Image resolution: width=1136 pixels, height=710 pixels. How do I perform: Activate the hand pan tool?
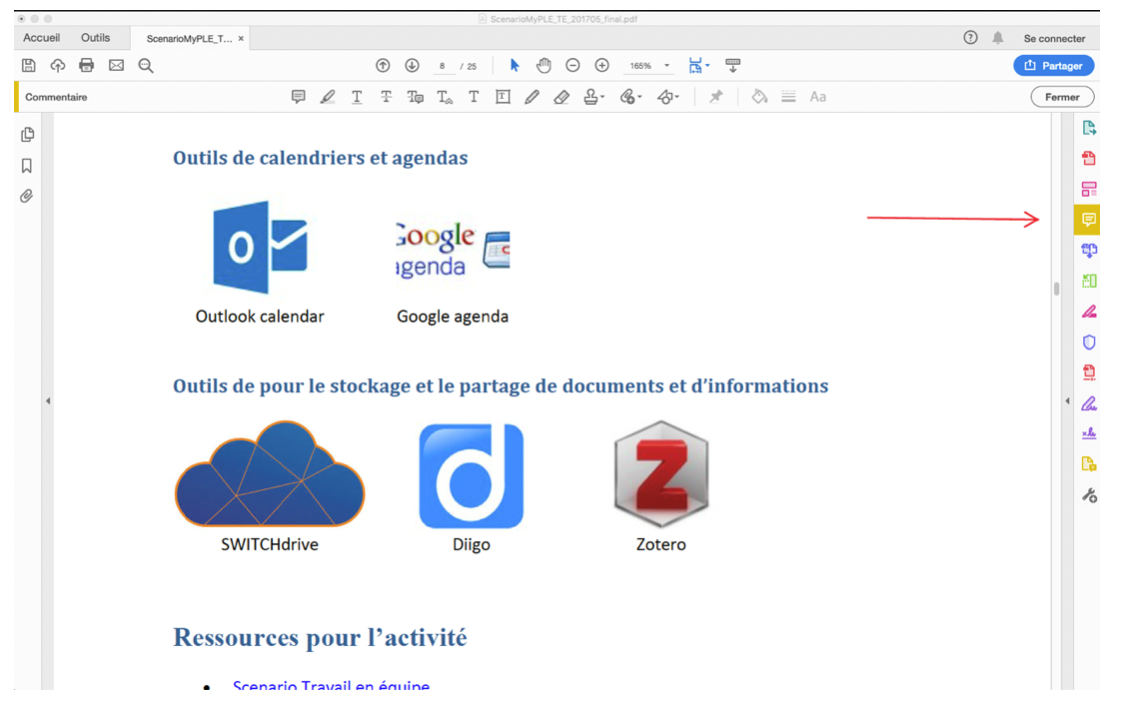pyautogui.click(x=543, y=65)
